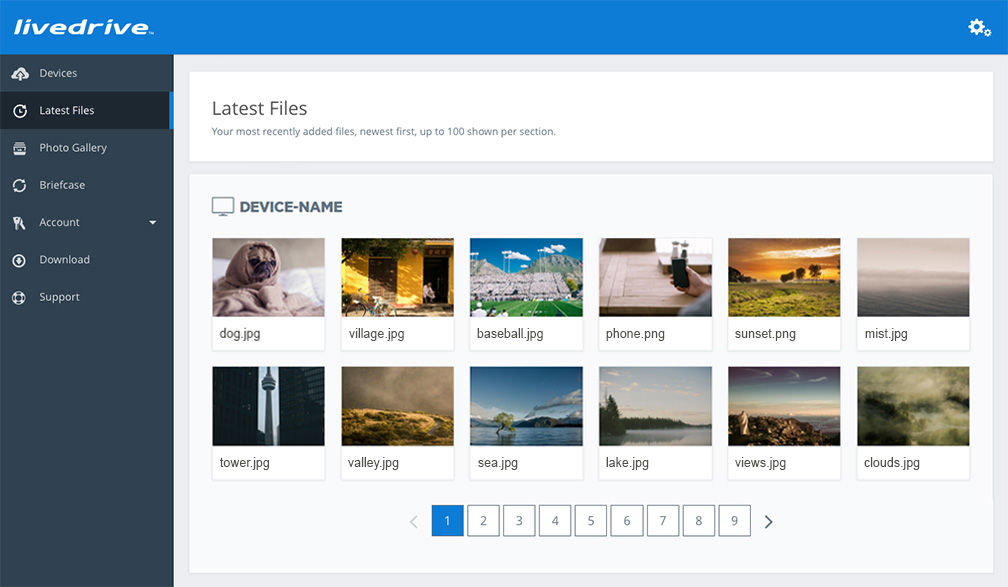View the baseball.jpg thumbnail

pyautogui.click(x=526, y=276)
